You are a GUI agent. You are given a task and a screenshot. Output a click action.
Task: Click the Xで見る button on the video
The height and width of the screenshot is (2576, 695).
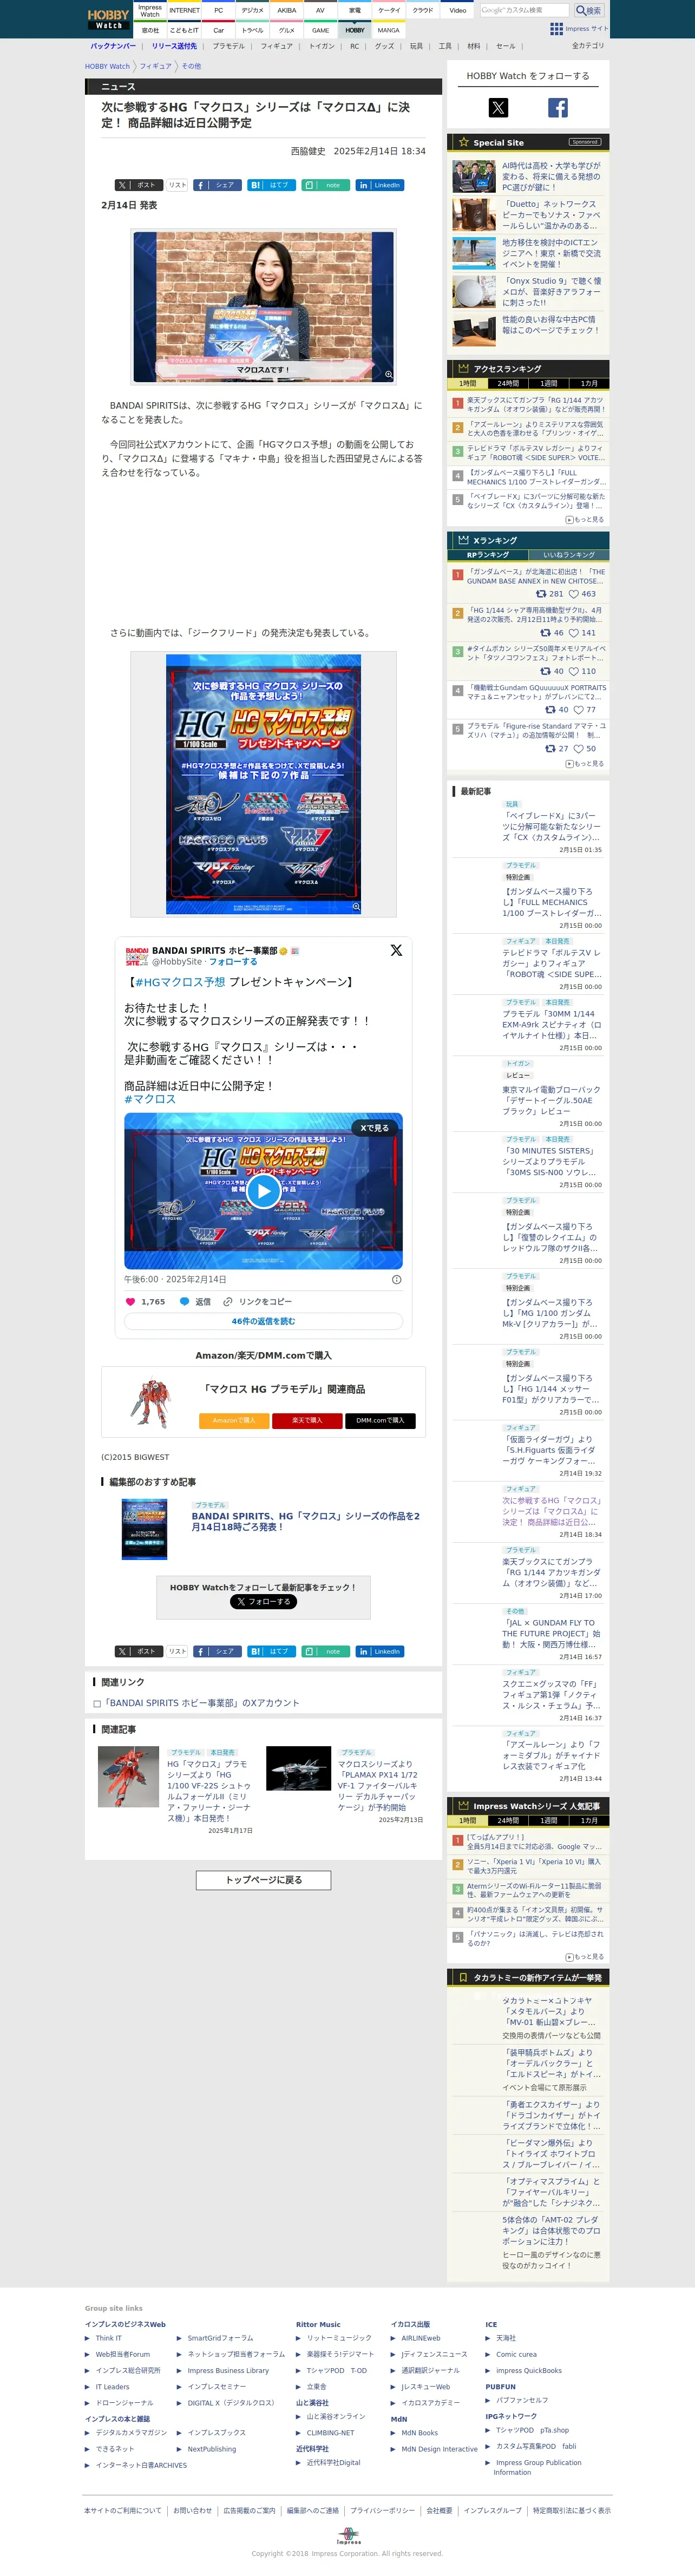click(x=374, y=1128)
